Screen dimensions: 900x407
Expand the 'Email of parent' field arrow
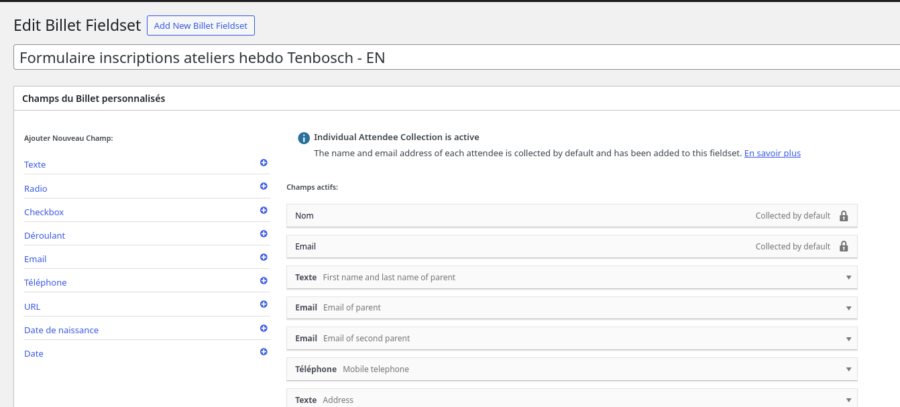pyautogui.click(x=848, y=308)
